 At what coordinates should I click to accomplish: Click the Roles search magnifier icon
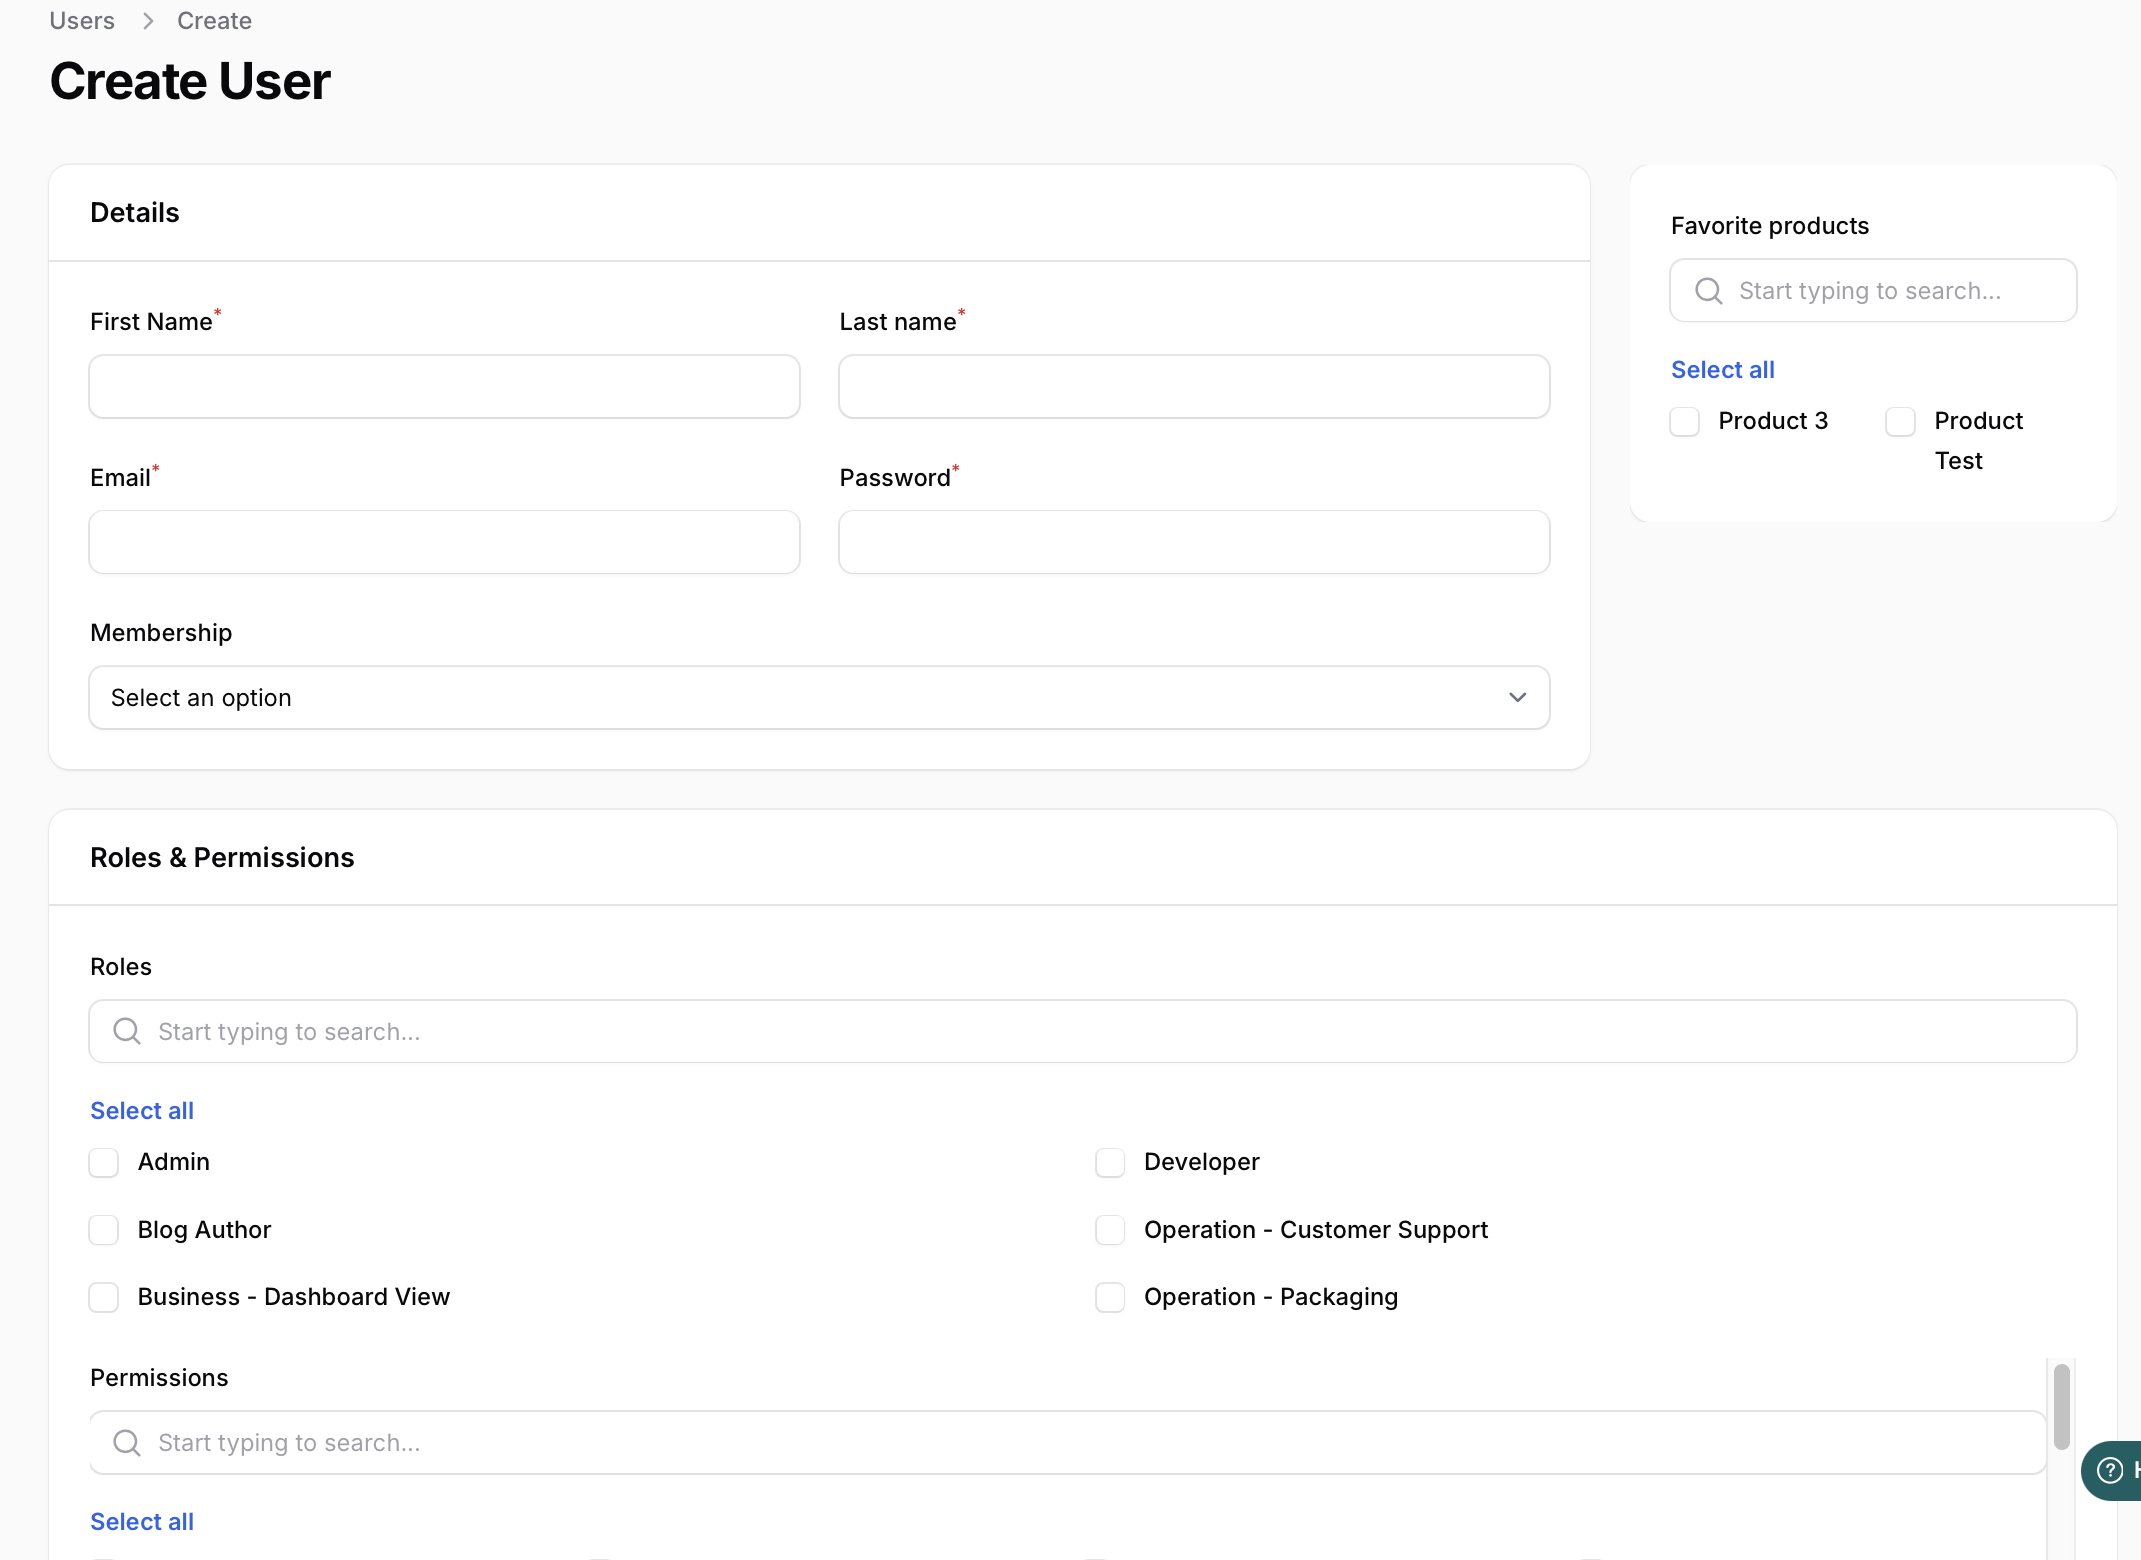[127, 1031]
